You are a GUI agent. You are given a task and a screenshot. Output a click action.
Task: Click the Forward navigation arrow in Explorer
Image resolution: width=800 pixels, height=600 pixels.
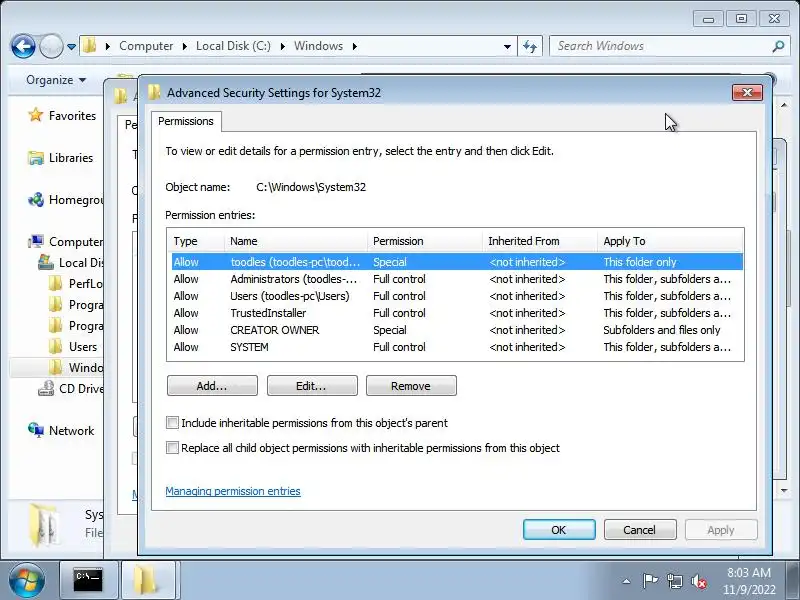(51, 46)
